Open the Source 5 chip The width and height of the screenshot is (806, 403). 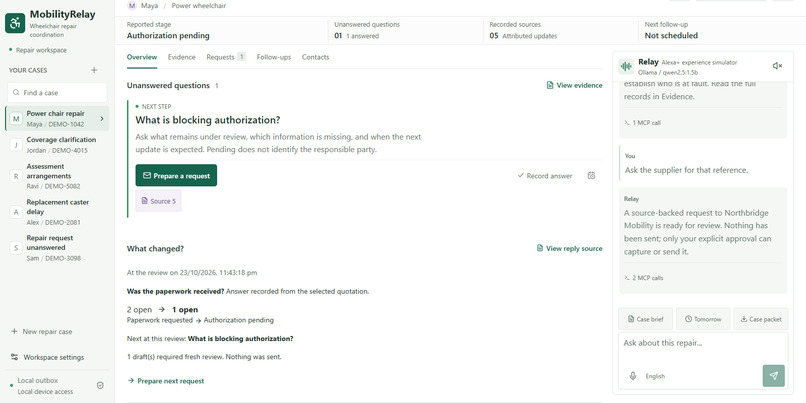click(x=158, y=201)
